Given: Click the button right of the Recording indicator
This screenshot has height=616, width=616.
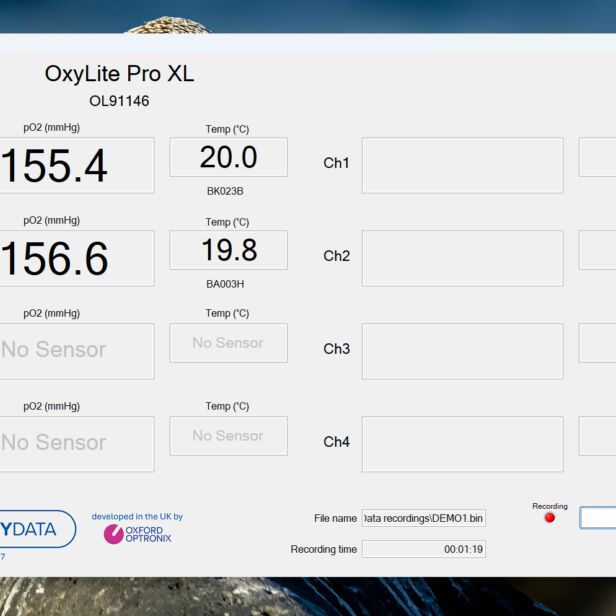Looking at the screenshot, I should click(598, 518).
